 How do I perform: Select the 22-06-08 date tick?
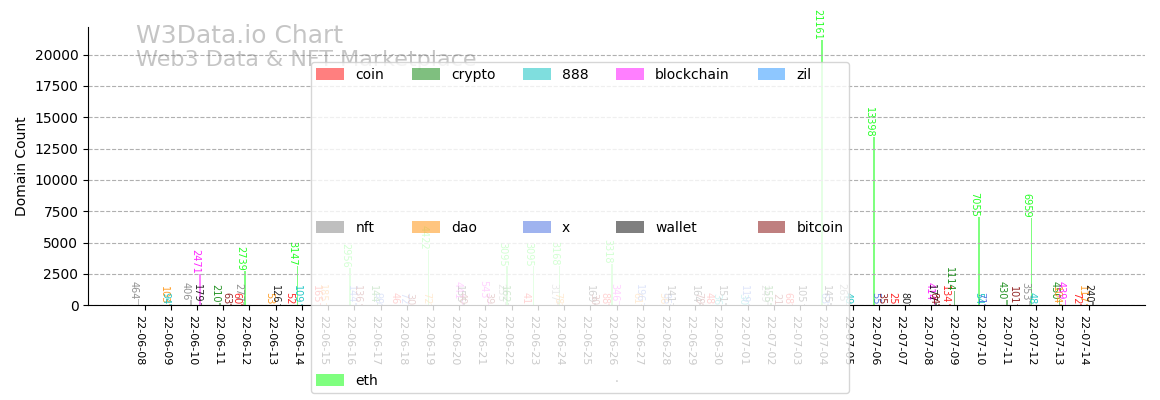(x=141, y=341)
